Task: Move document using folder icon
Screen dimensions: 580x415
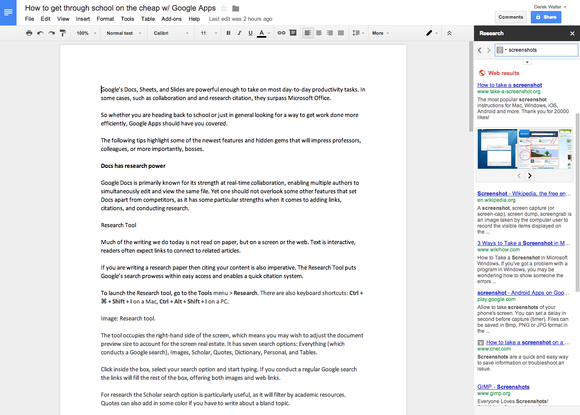Action: (236, 8)
